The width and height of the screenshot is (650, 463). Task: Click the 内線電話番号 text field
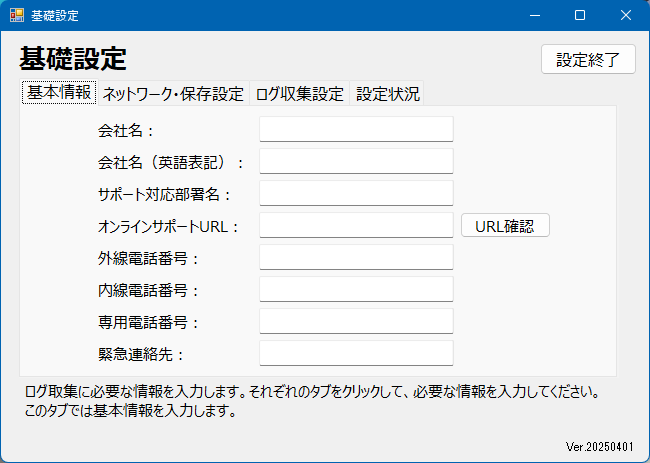356,290
